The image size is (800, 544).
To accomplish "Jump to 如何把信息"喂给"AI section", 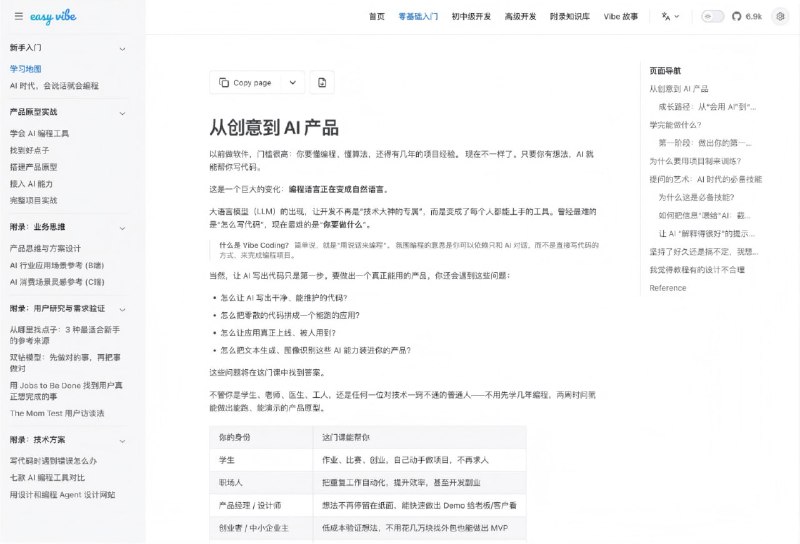I will [704, 215].
